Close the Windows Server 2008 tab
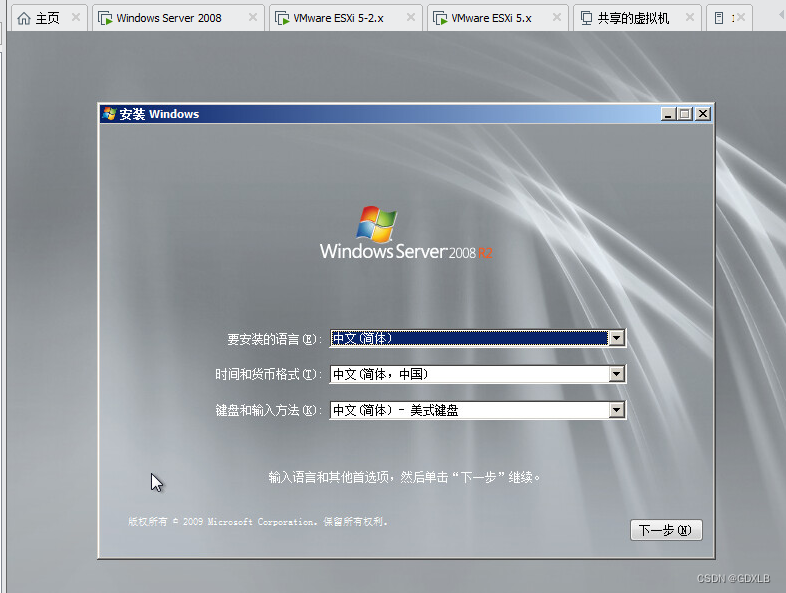The image size is (786, 593). (253, 18)
